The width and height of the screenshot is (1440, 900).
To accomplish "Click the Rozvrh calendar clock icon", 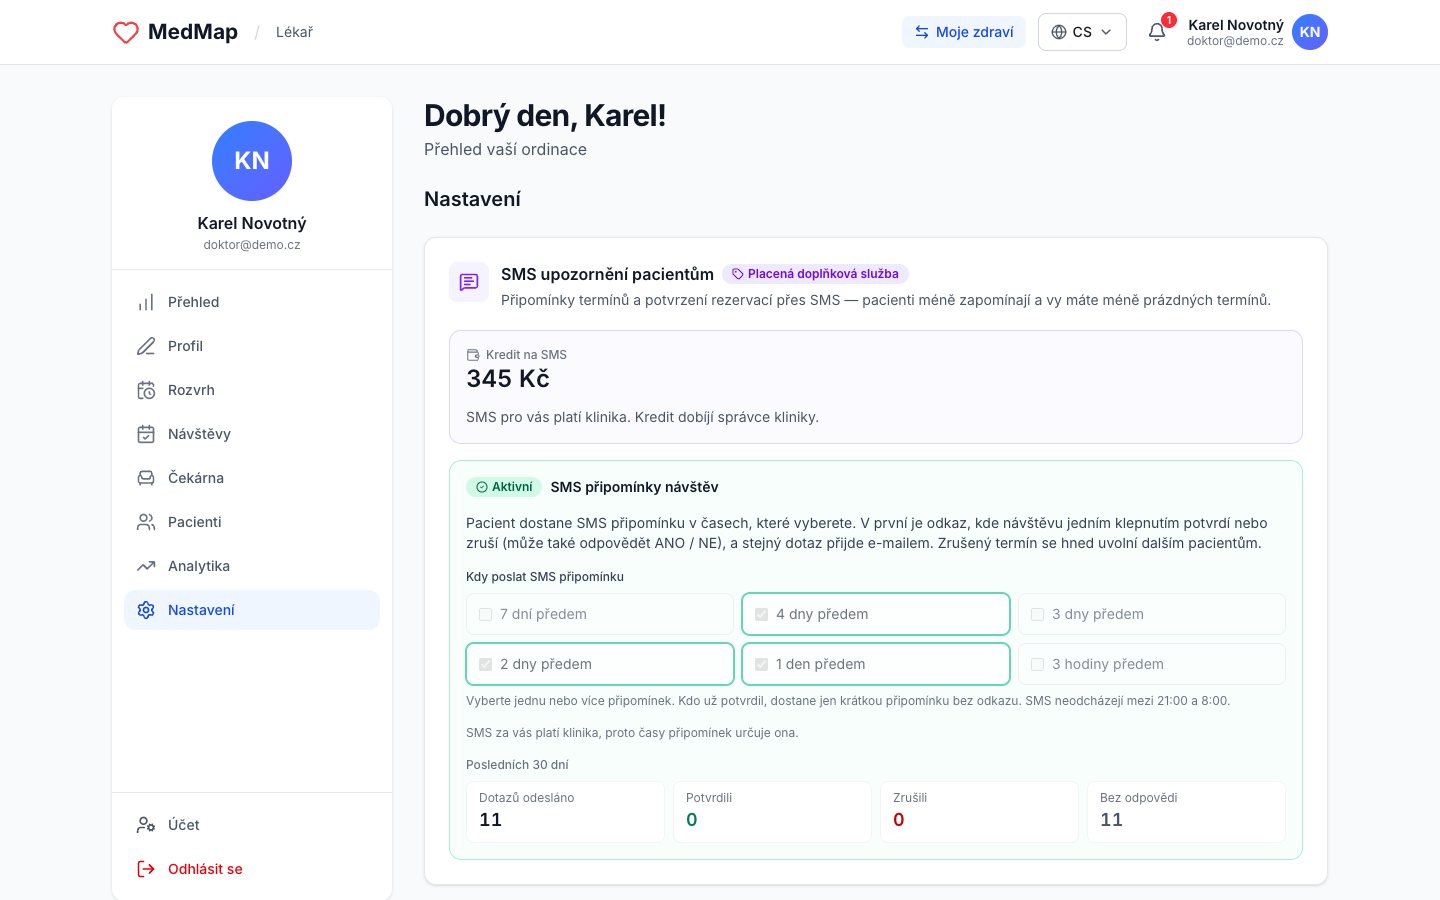I will pyautogui.click(x=146, y=390).
